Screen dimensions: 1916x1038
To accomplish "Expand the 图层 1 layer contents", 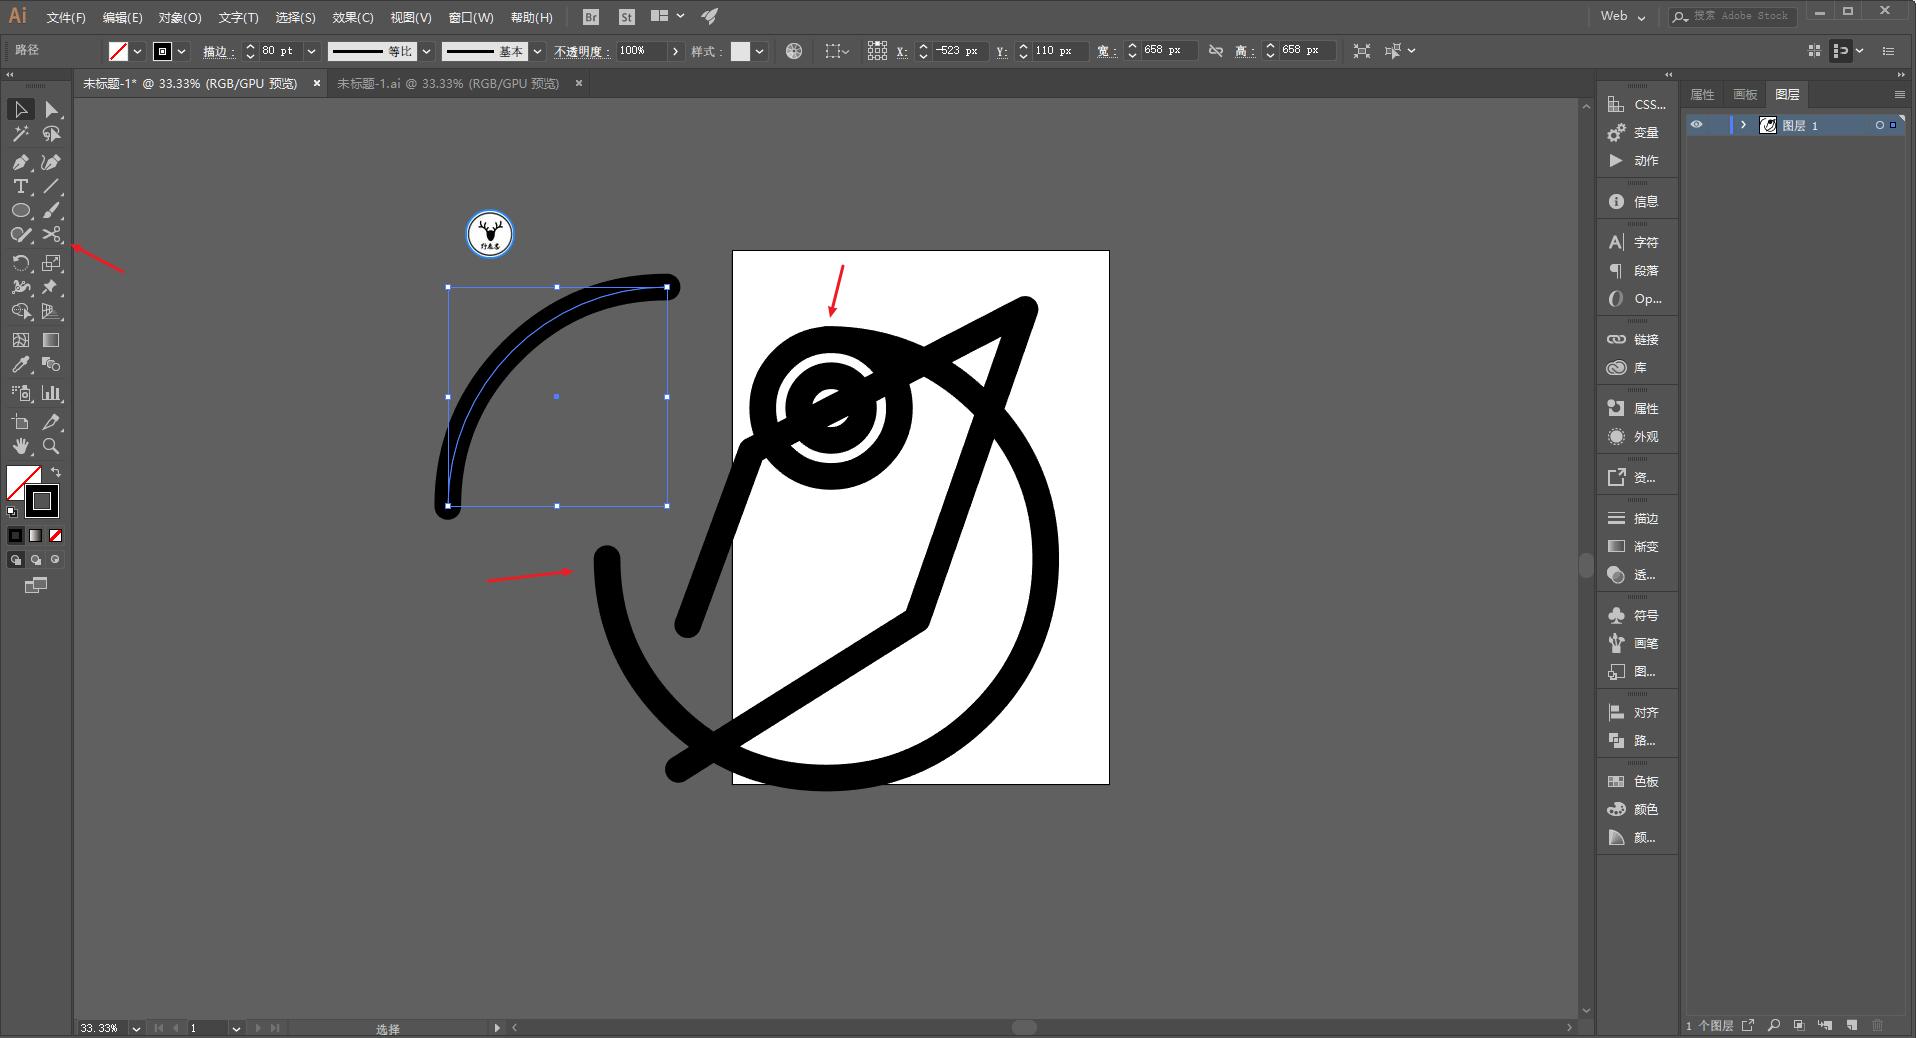I will [x=1743, y=125].
